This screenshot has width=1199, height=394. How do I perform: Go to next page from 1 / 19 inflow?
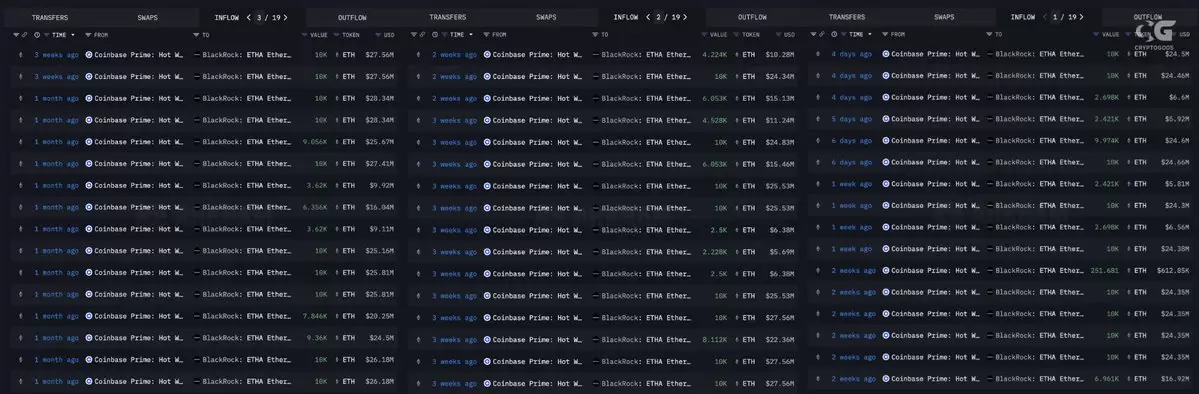pos(1081,17)
